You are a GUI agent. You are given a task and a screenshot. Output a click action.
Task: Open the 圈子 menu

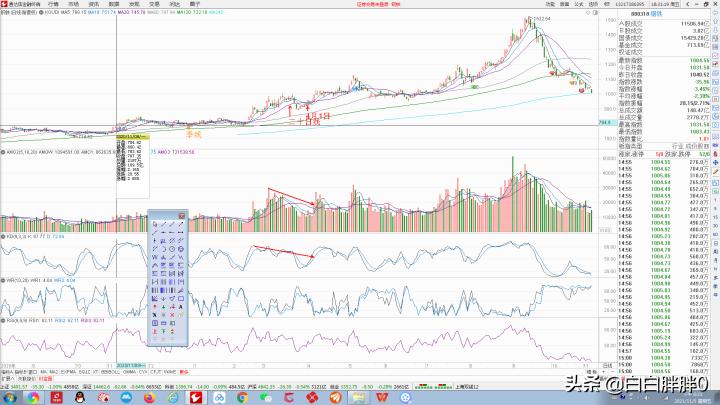tap(195, 4)
